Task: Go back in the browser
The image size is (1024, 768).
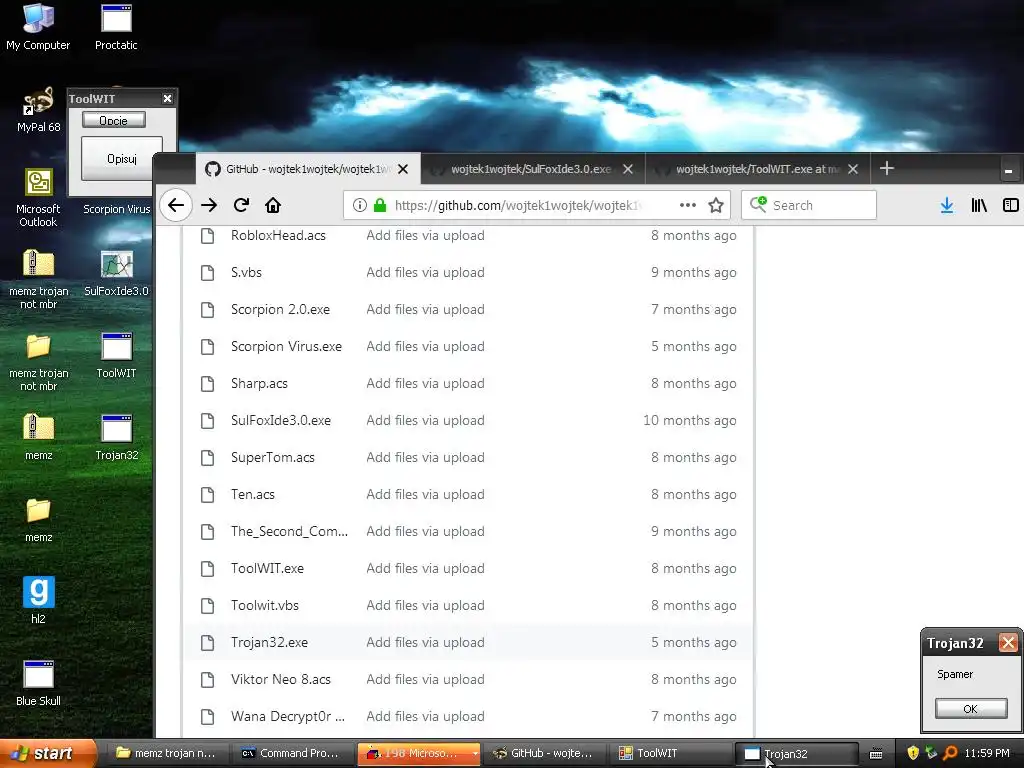Action: [176, 205]
